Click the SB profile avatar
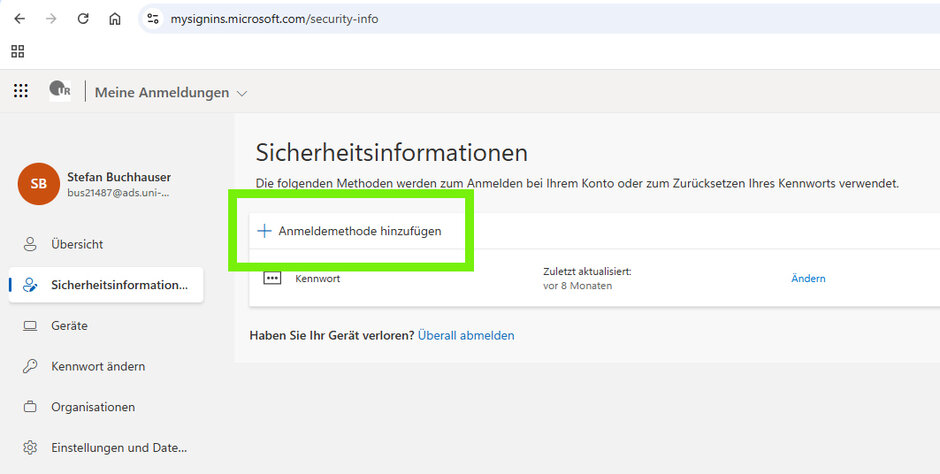 (x=38, y=184)
